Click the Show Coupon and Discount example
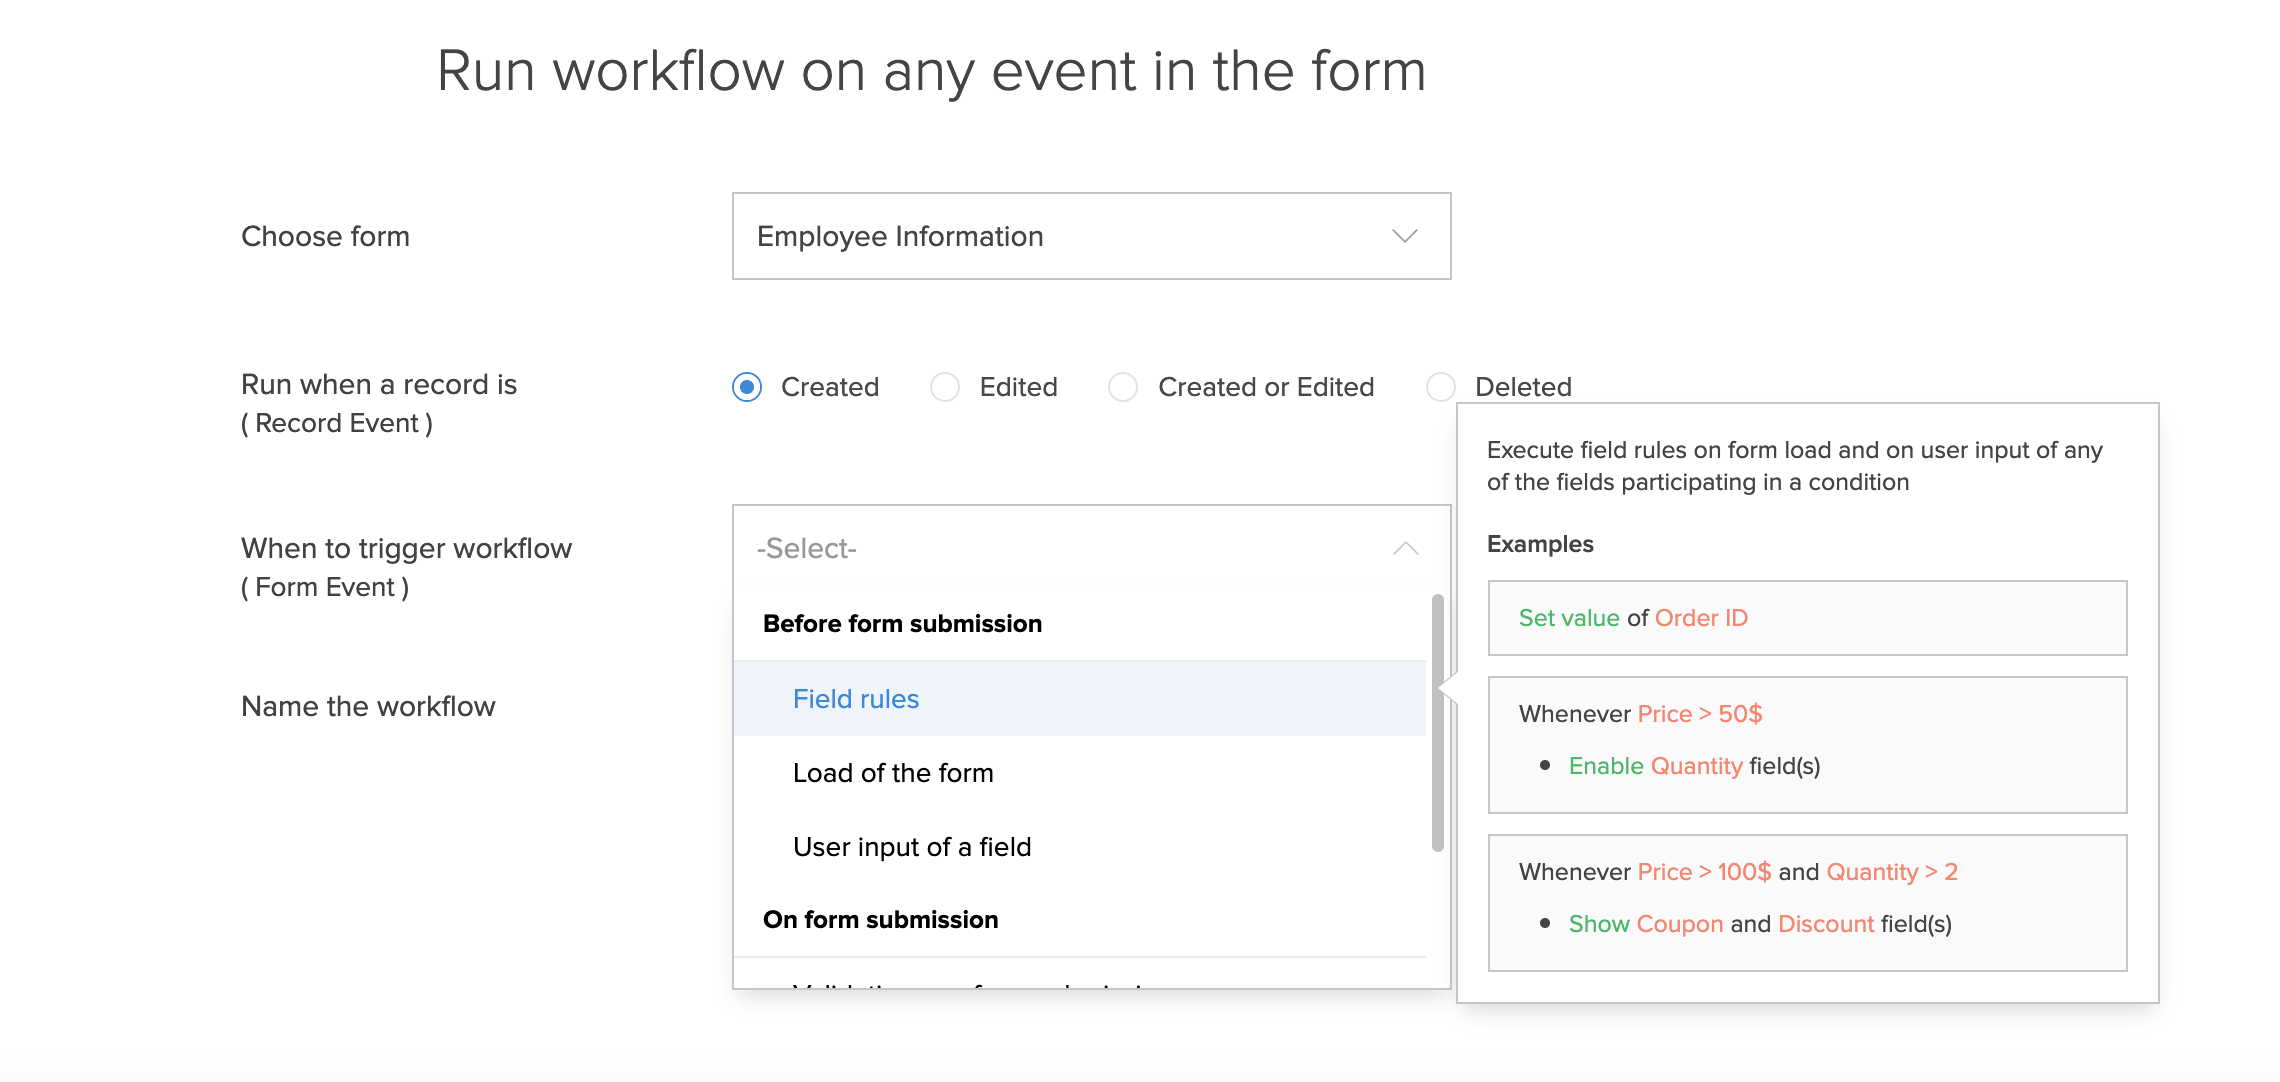This screenshot has width=2280, height=1082. tap(1806, 902)
